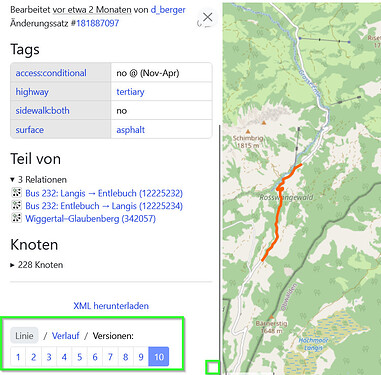This screenshot has width=381, height=375.
Task: Open changeset #181887097
Action: point(97,23)
